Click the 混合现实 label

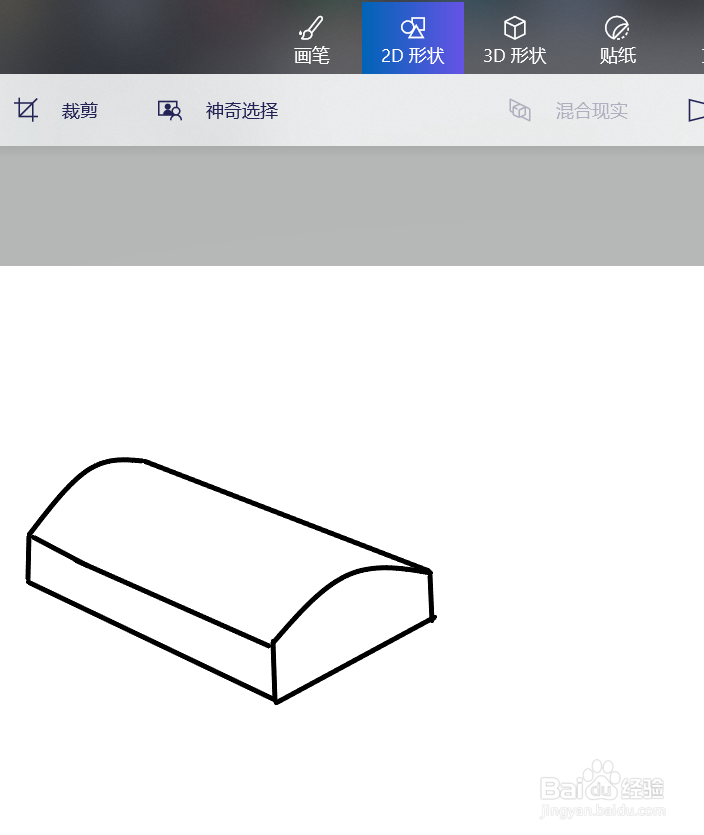592,111
